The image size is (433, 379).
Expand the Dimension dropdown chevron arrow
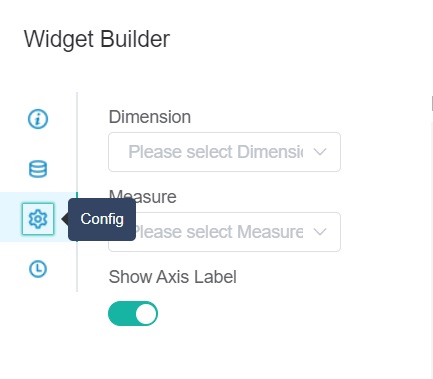(x=320, y=152)
